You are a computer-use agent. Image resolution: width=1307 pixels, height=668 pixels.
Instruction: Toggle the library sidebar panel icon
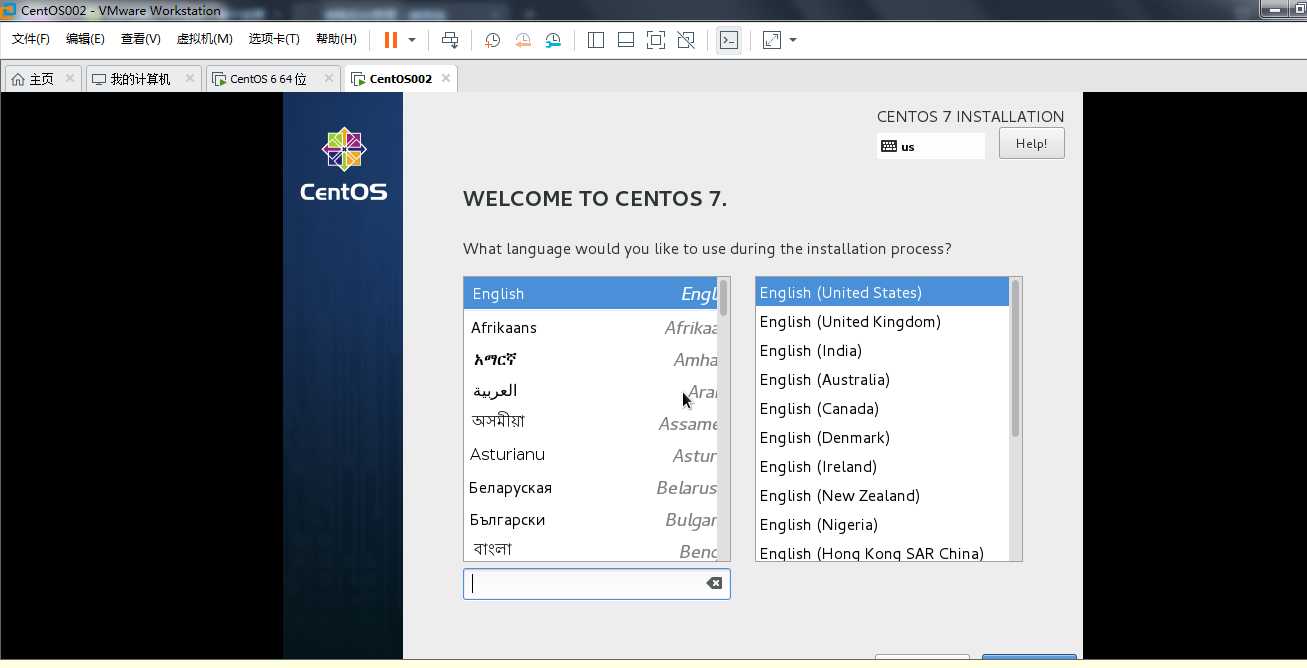(596, 40)
